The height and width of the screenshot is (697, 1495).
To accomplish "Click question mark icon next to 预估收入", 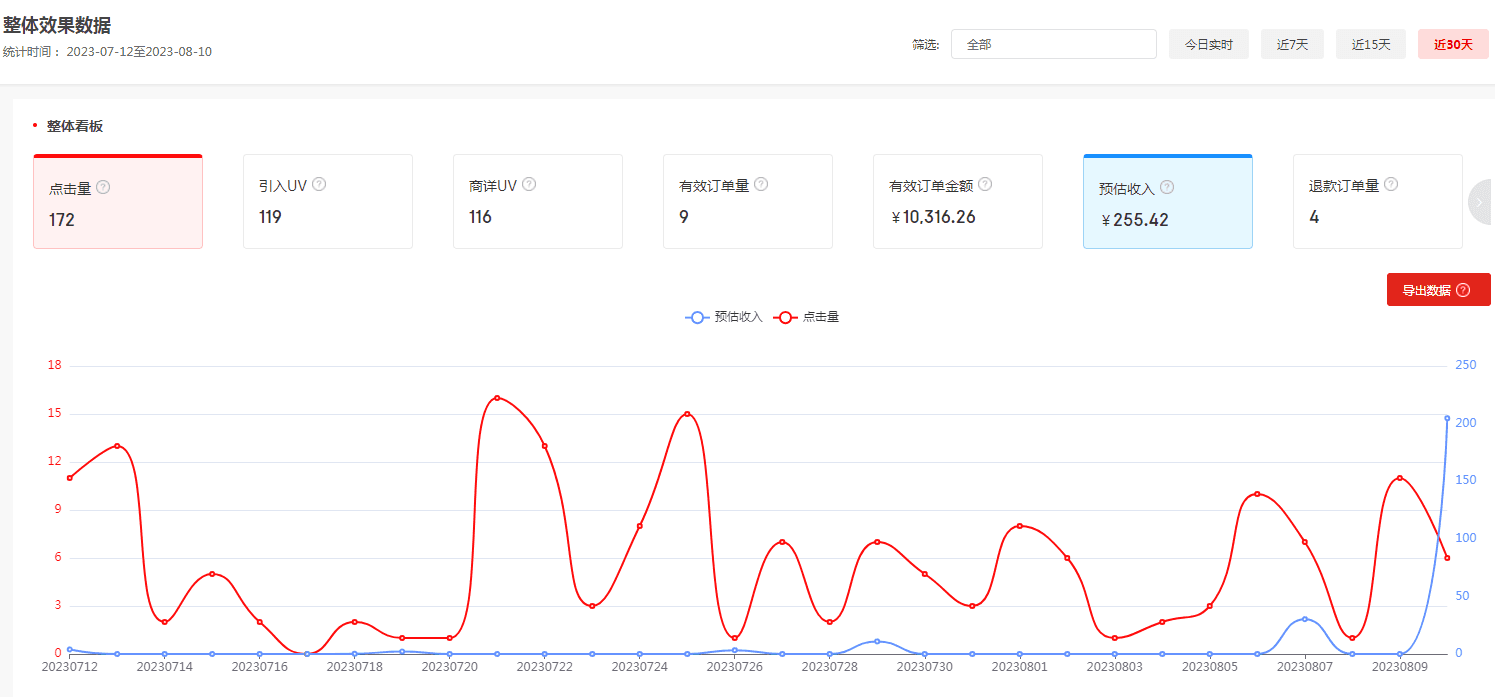I will (x=1167, y=187).
